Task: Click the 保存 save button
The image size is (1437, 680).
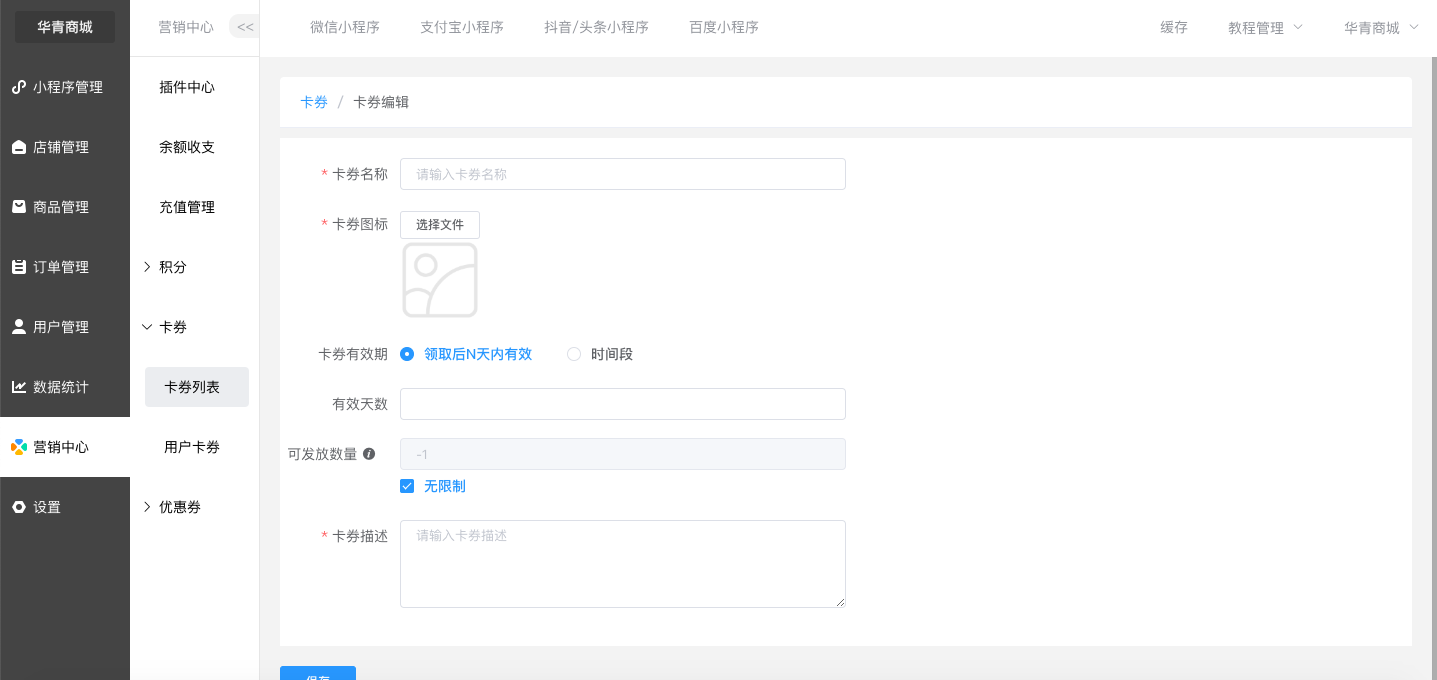Action: pos(318,673)
